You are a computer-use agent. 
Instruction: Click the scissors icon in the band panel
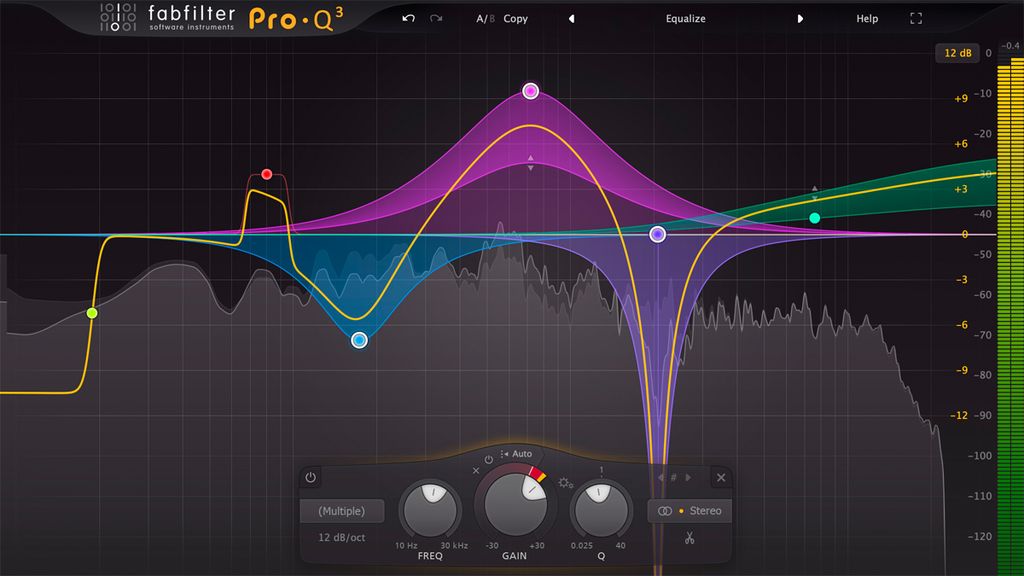pyautogui.click(x=688, y=538)
